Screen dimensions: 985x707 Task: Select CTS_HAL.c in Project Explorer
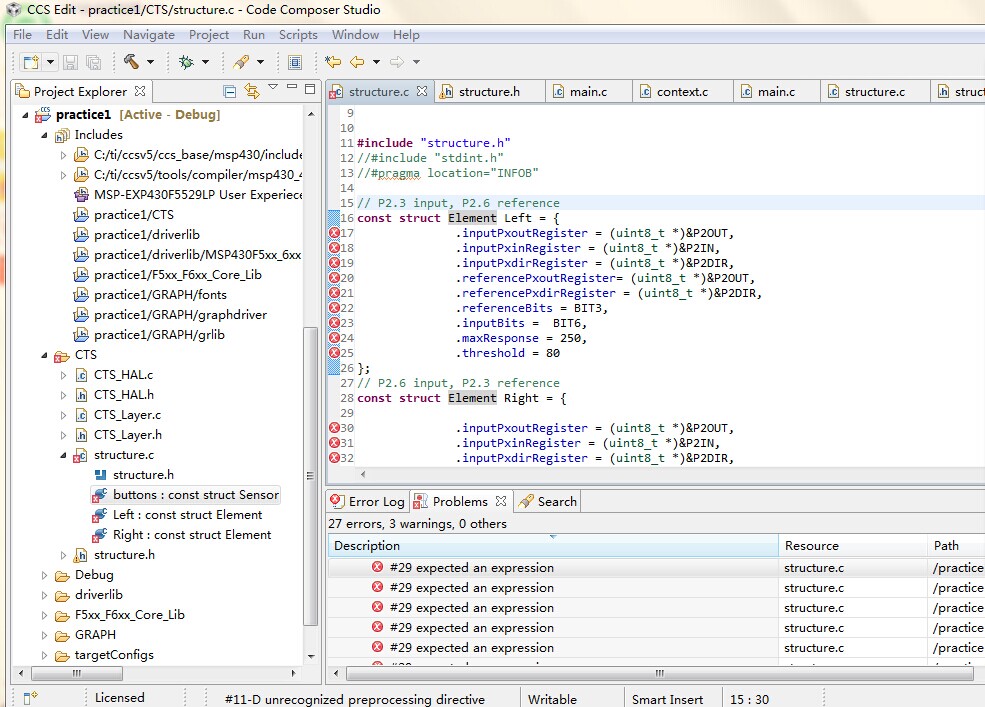click(x=123, y=375)
